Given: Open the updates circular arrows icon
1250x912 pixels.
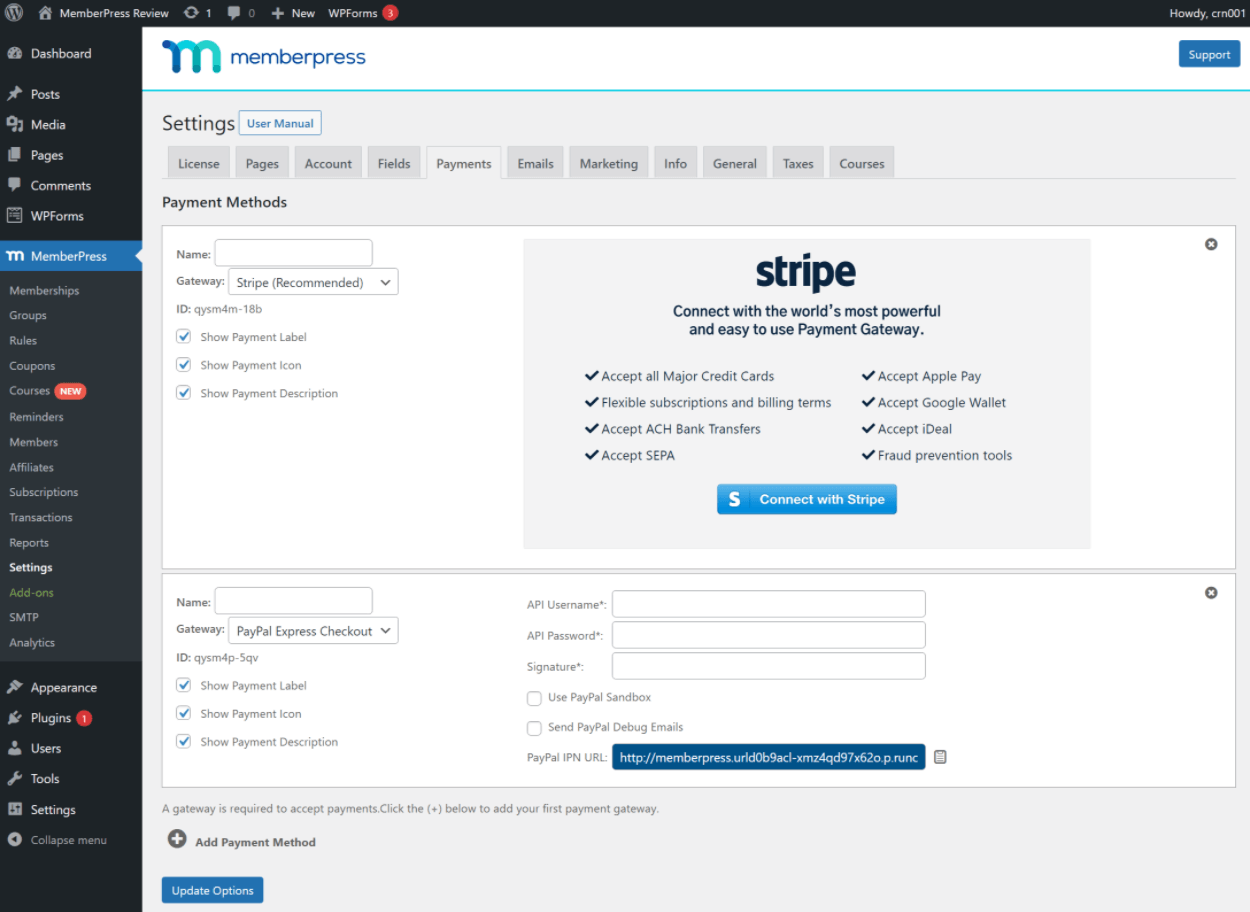Looking at the screenshot, I should 191,13.
